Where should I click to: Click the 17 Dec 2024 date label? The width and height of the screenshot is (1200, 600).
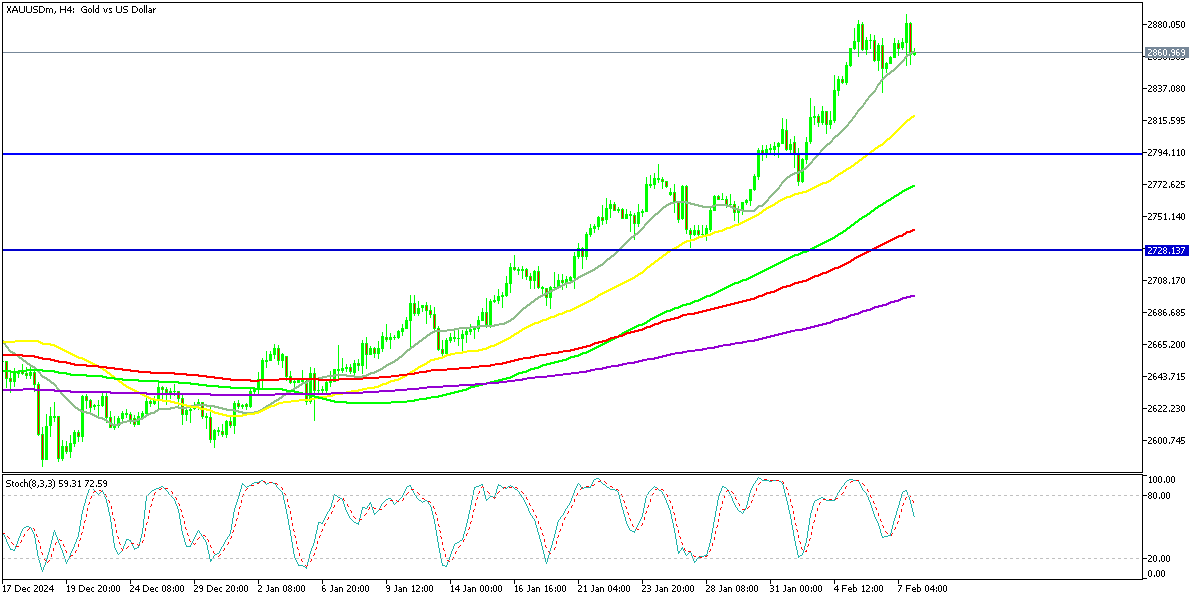[x=27, y=589]
